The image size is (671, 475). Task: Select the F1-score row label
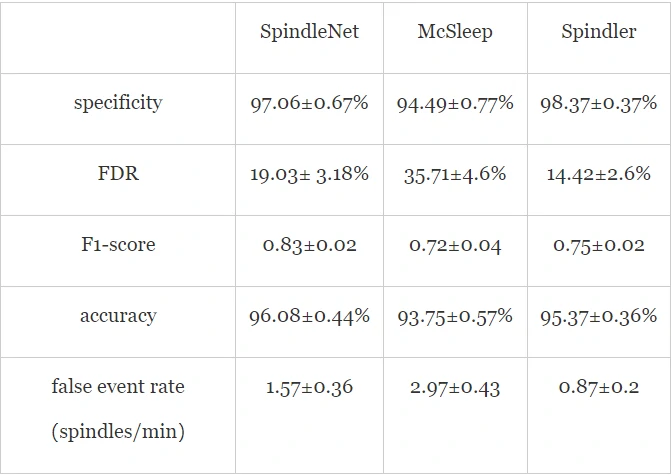point(118,245)
